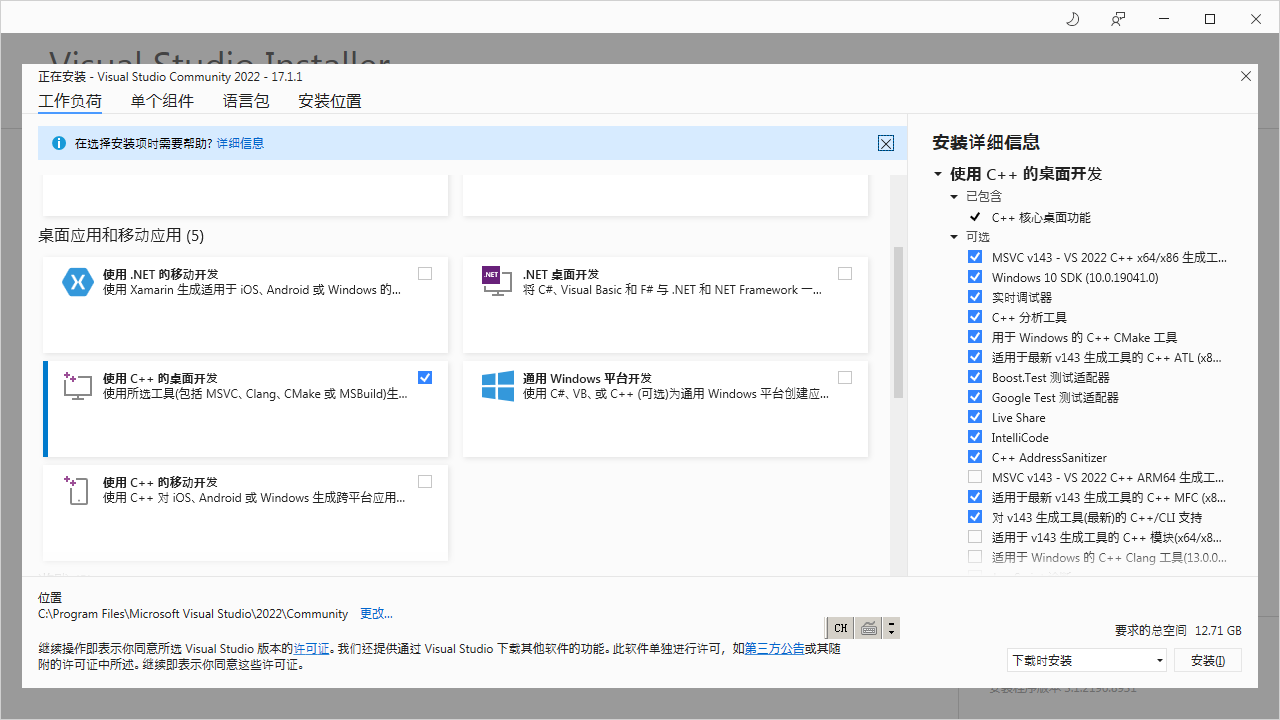1280x720 pixels.
Task: Open the 第三方公告 link
Action: 774,649
